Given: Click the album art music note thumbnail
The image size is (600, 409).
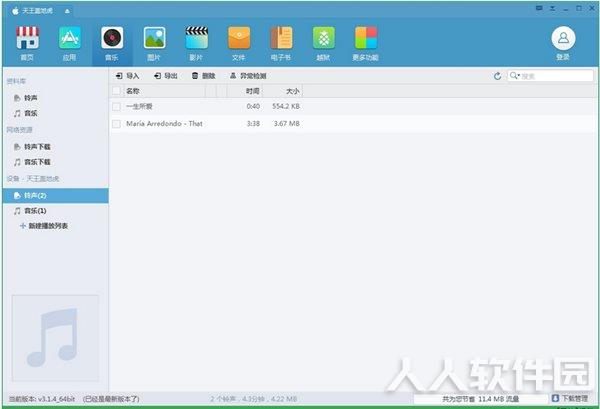Looking at the screenshot, I should tap(55, 338).
